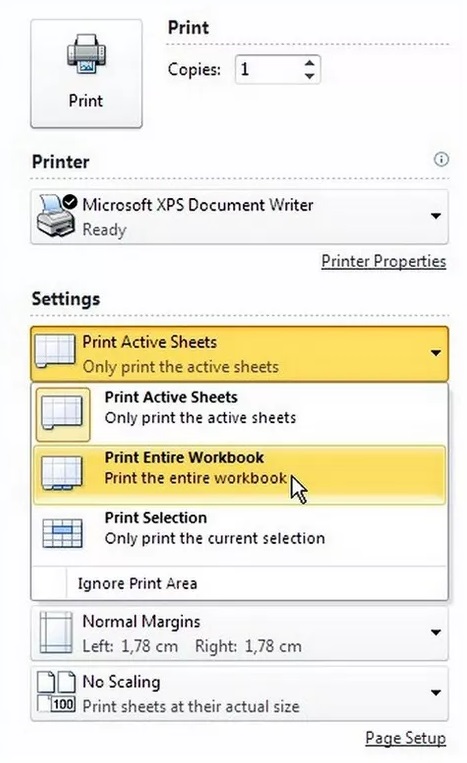The image size is (467, 763).
Task: Open the Page Setup link
Action: pos(405,738)
